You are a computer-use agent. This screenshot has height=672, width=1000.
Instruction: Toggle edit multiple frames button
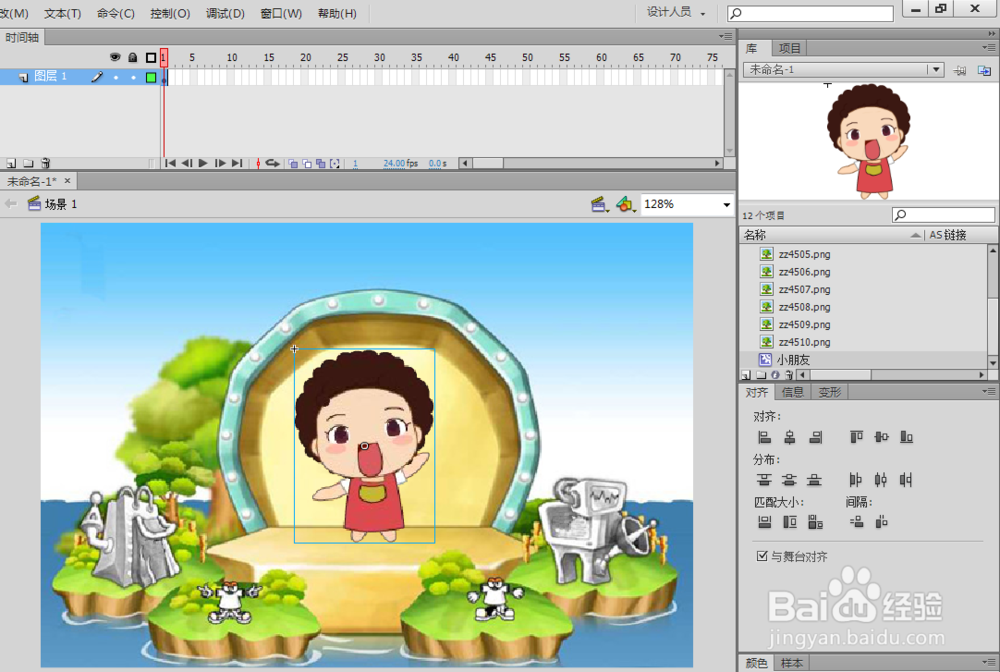click(321, 163)
